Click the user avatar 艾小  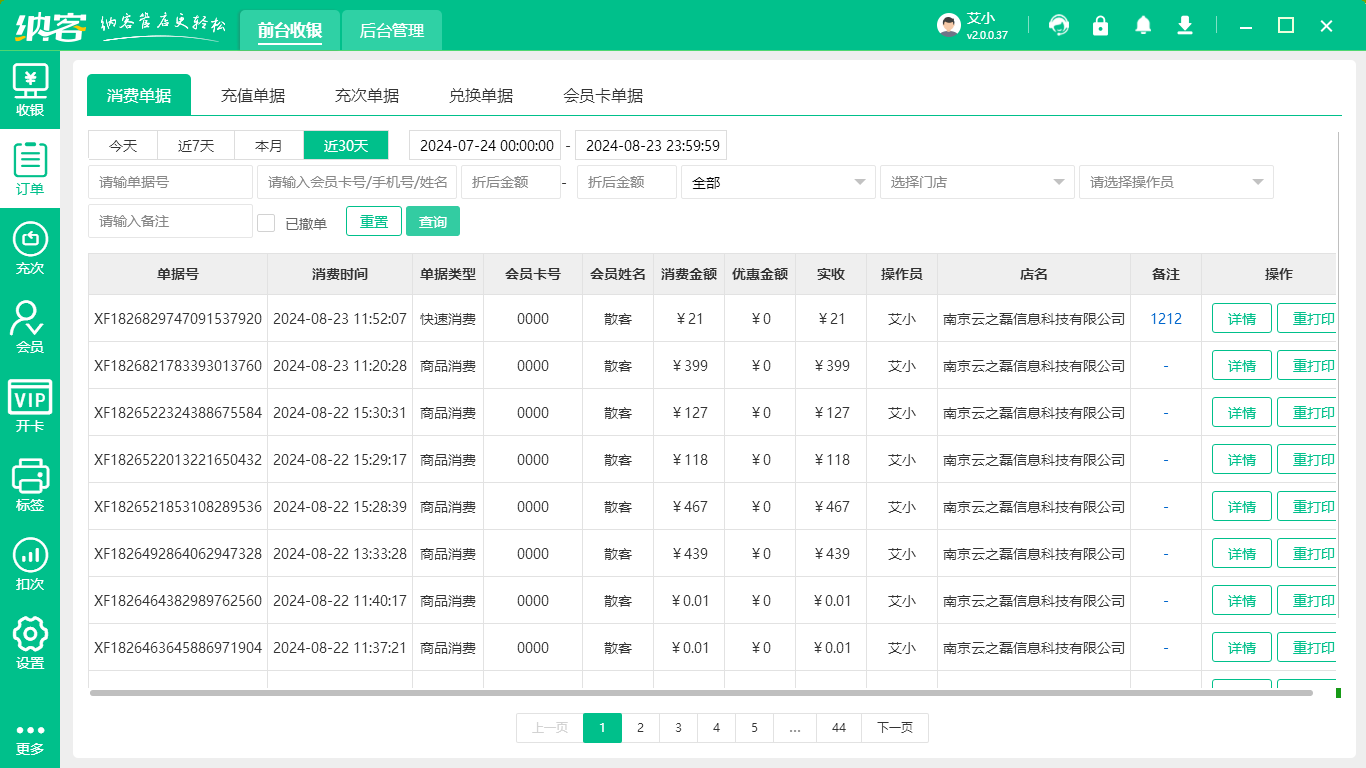949,26
